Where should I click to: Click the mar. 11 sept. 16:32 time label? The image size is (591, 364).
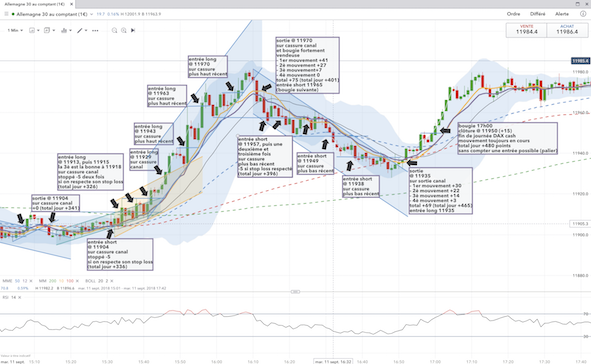[x=333, y=361]
